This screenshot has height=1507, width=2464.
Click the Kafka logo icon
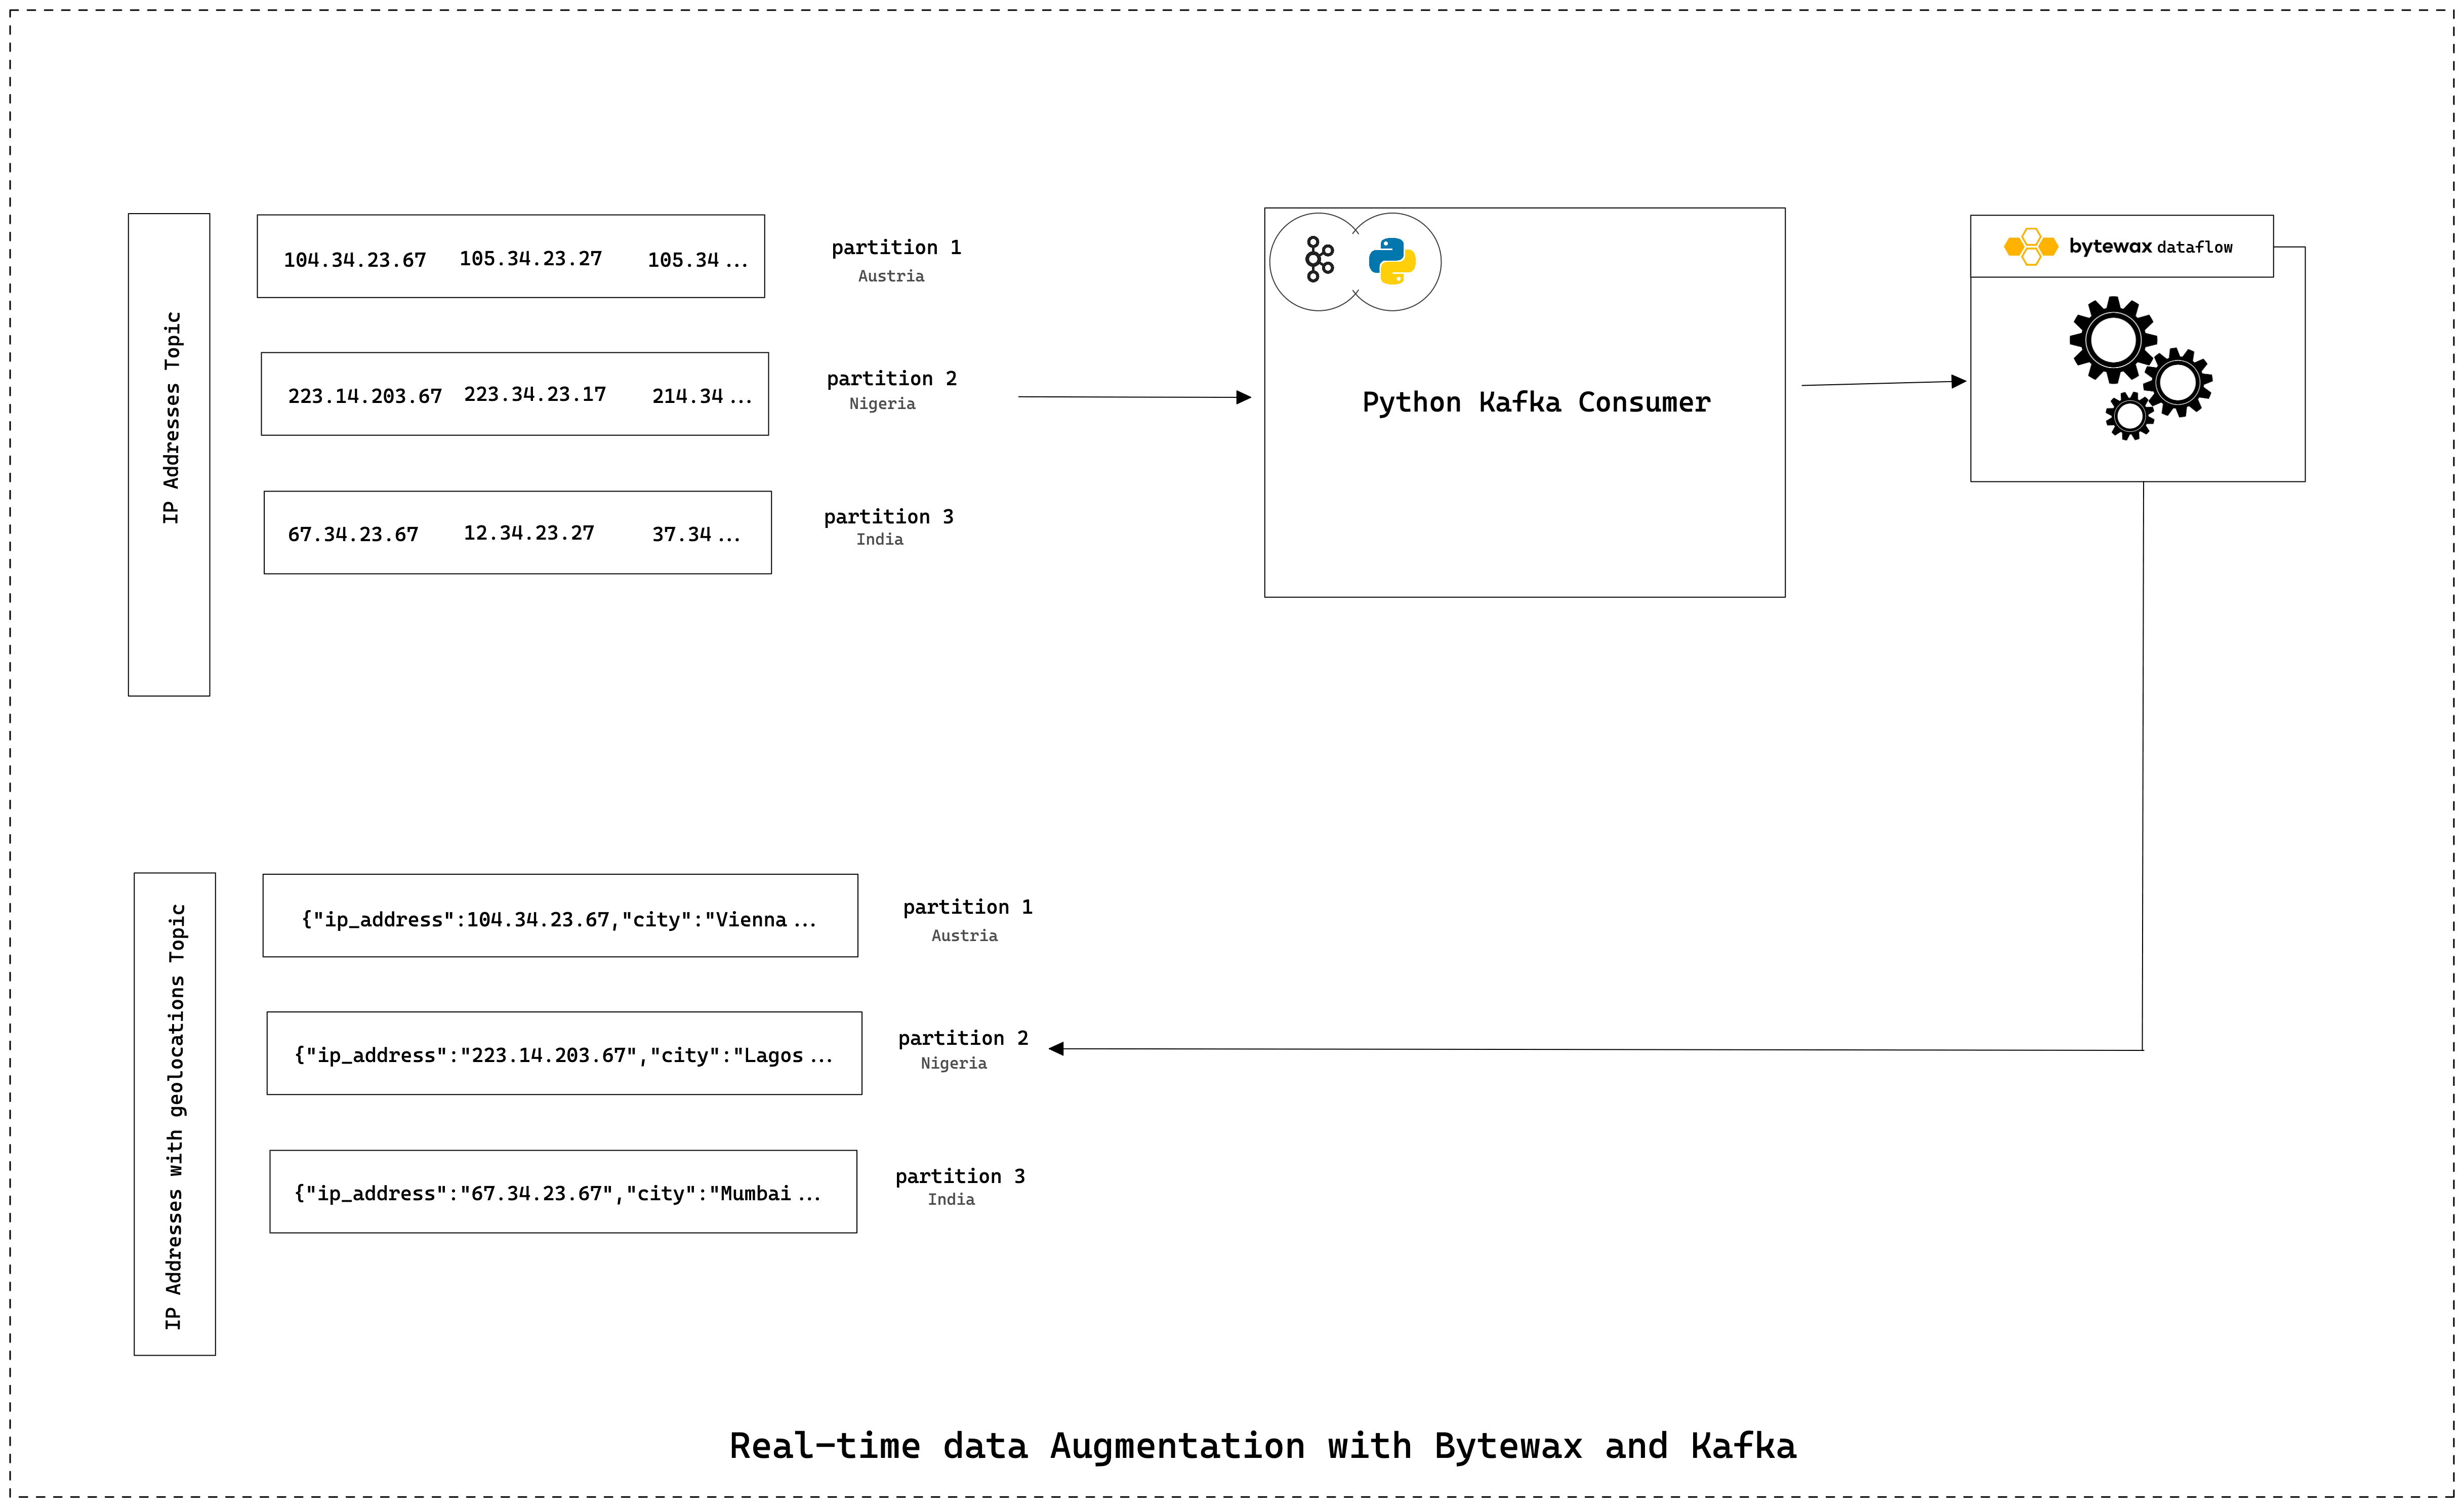1319,260
